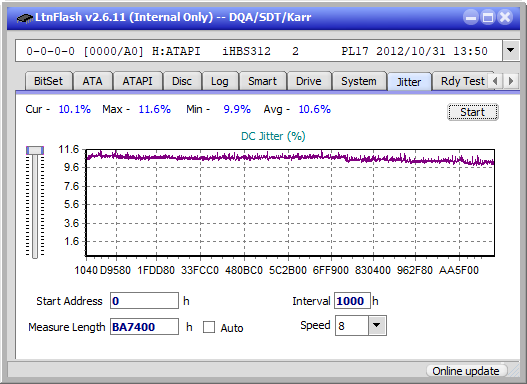Click the Online update button
The height and width of the screenshot is (384, 527).
(466, 371)
